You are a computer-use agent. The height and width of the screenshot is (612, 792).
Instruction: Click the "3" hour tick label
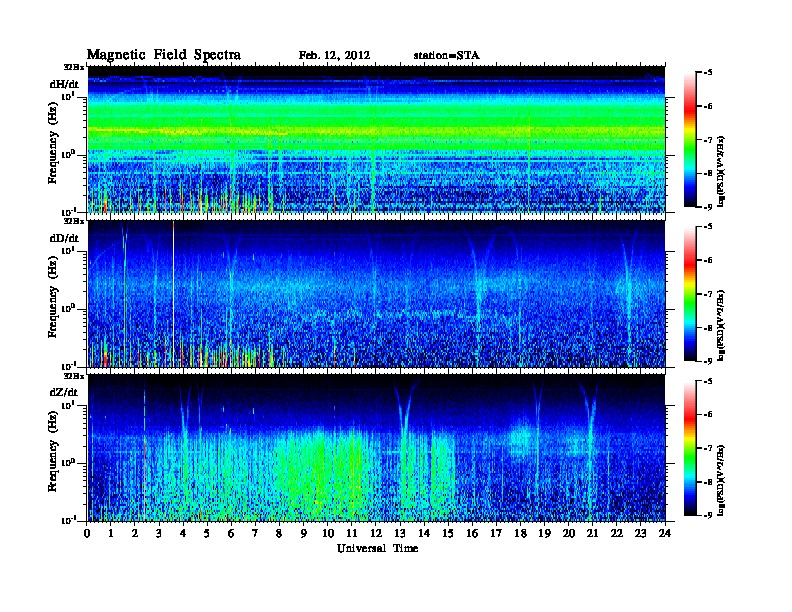[x=159, y=533]
